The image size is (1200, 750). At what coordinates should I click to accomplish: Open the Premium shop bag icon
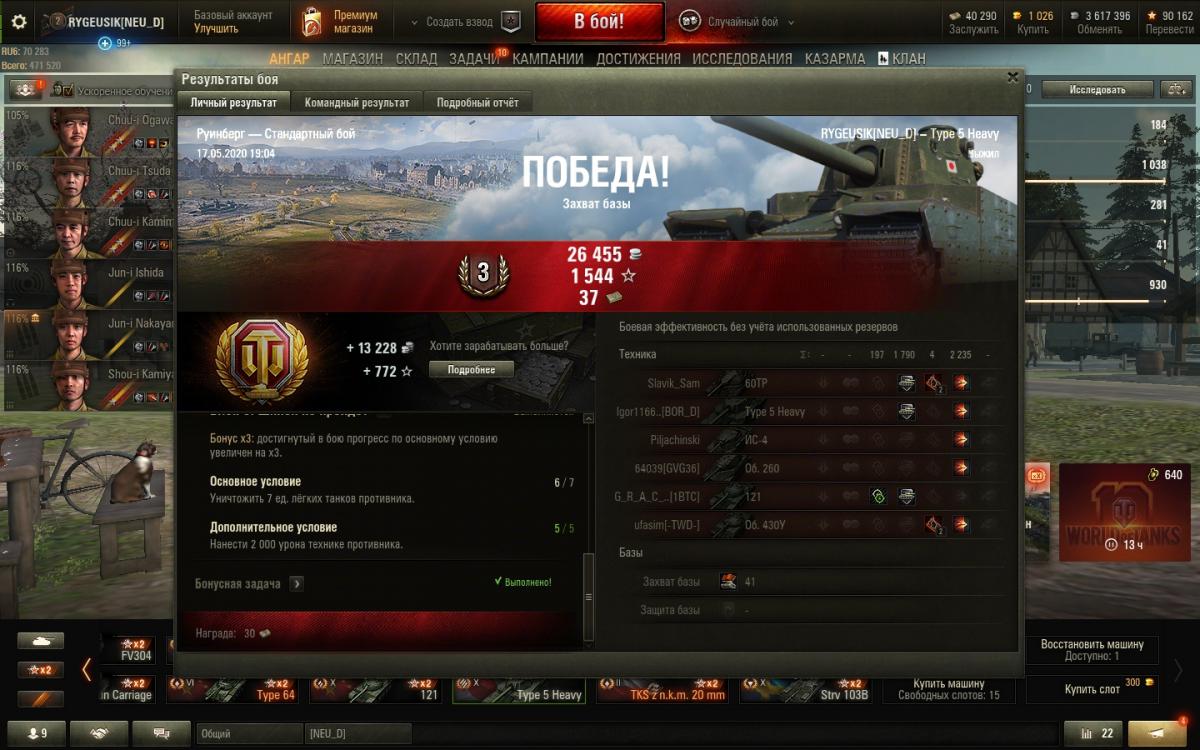tap(312, 21)
